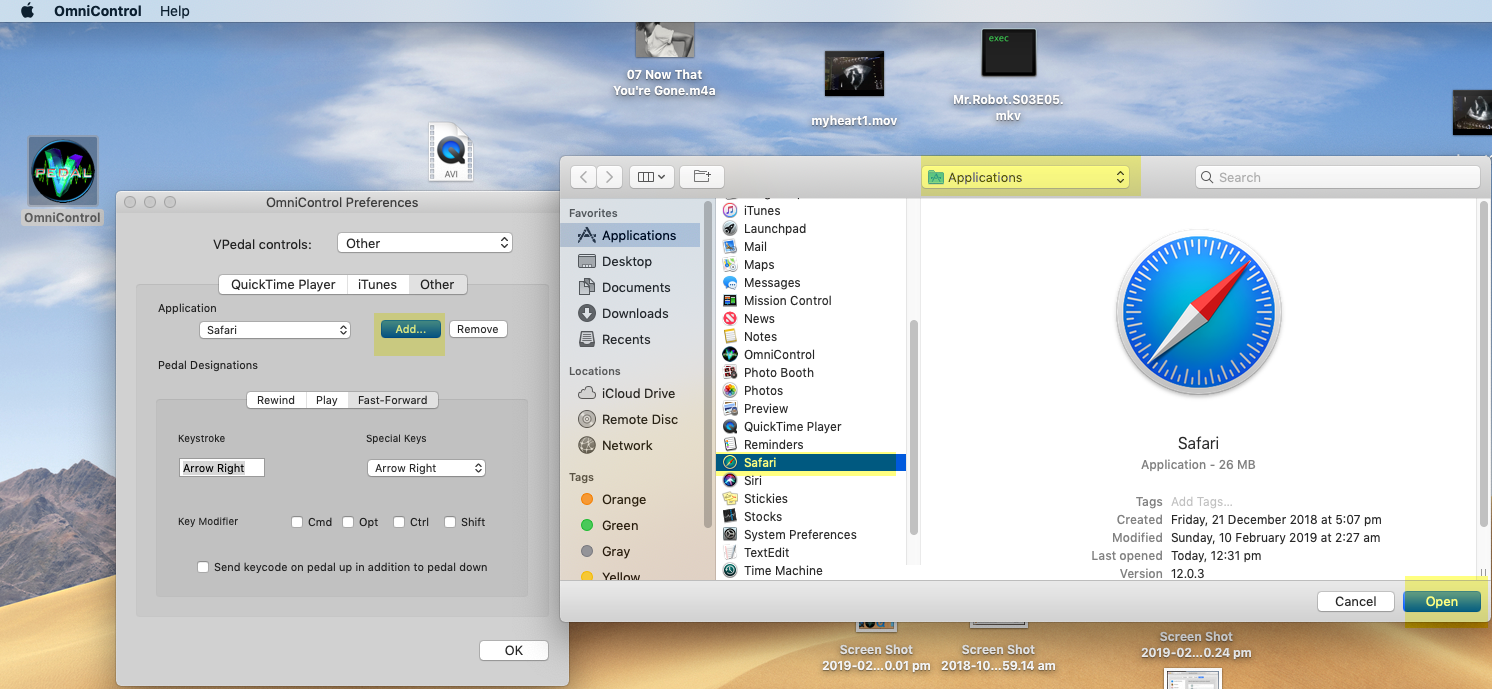
Task: Open the Applications location dropdown in the dialog
Action: pyautogui.click(x=1026, y=176)
